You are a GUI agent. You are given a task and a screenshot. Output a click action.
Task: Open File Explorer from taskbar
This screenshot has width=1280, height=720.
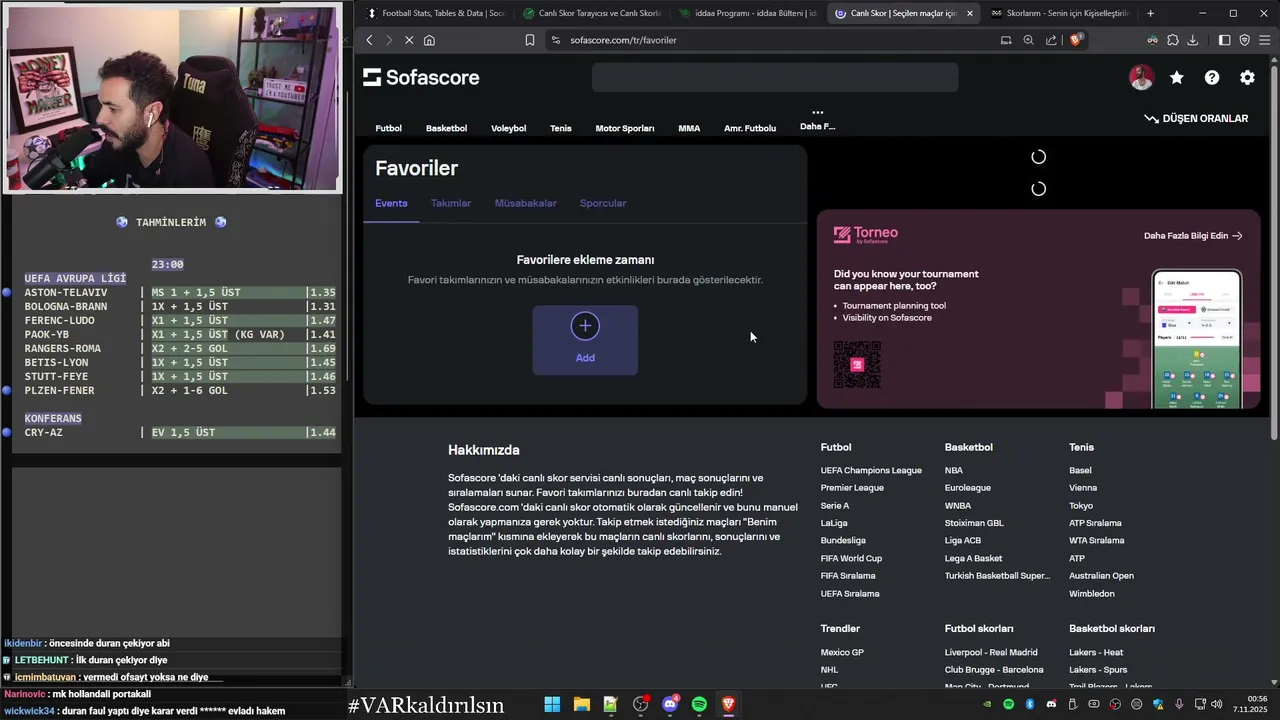tap(581, 704)
